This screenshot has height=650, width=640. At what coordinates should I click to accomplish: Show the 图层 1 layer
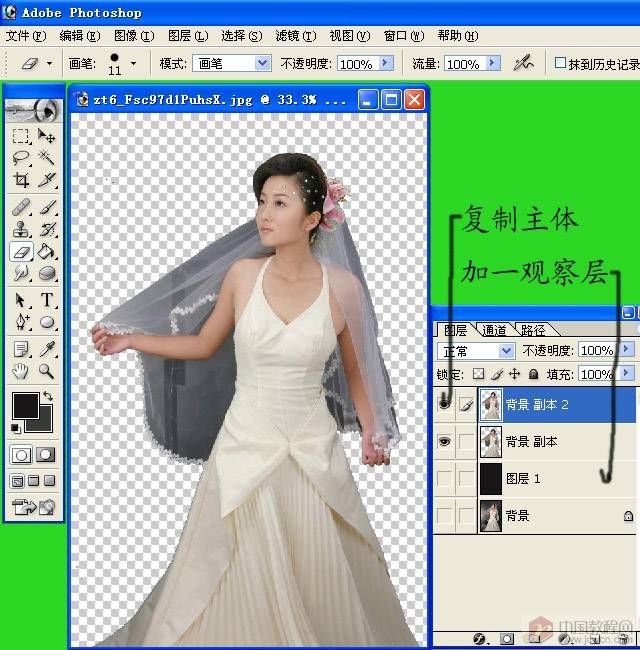(x=444, y=479)
